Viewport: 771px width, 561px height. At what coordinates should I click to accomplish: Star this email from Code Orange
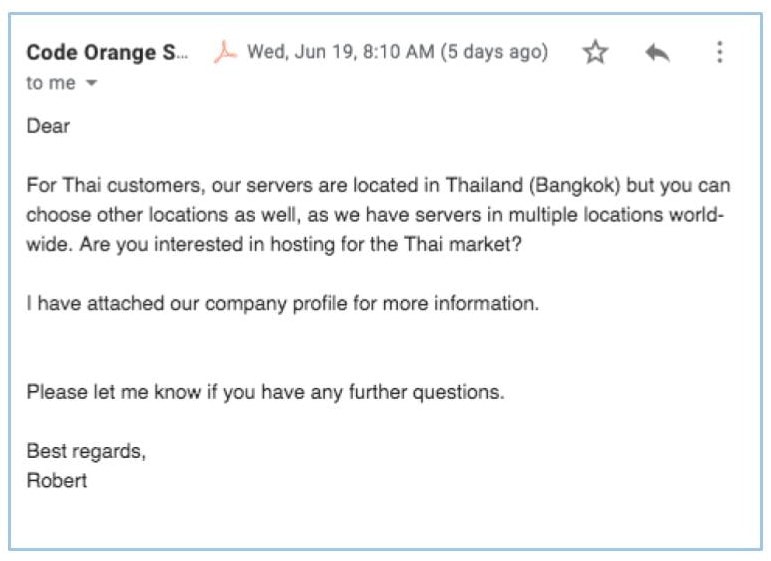[595, 52]
